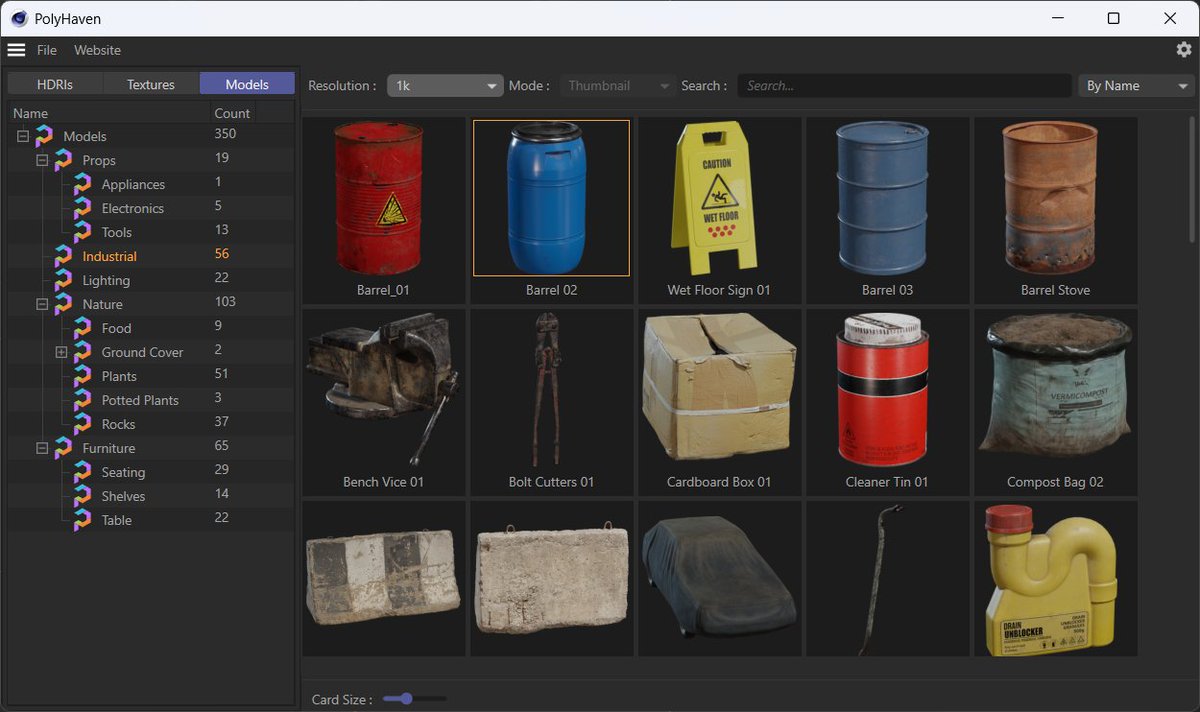Collapse the Props tree node
The height and width of the screenshot is (712, 1200).
coord(42,160)
